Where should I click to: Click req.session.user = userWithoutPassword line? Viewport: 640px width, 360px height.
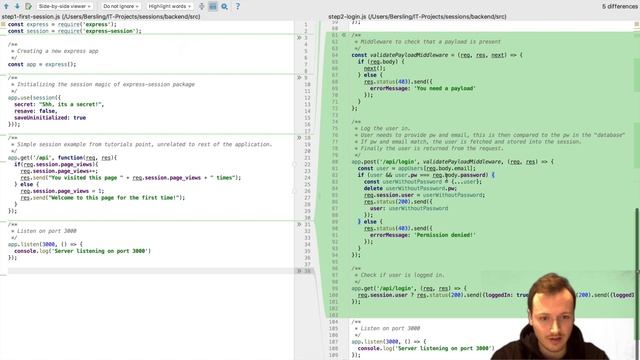424,195
